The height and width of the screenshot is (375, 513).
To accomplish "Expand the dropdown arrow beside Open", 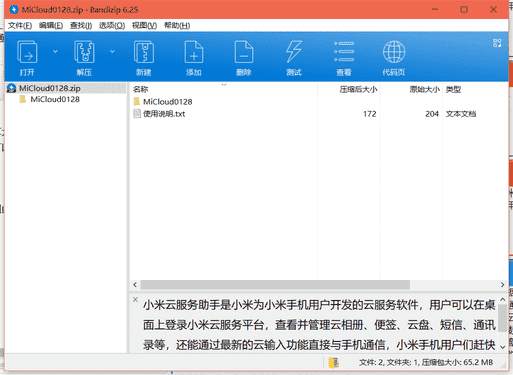I will click(x=55, y=51).
